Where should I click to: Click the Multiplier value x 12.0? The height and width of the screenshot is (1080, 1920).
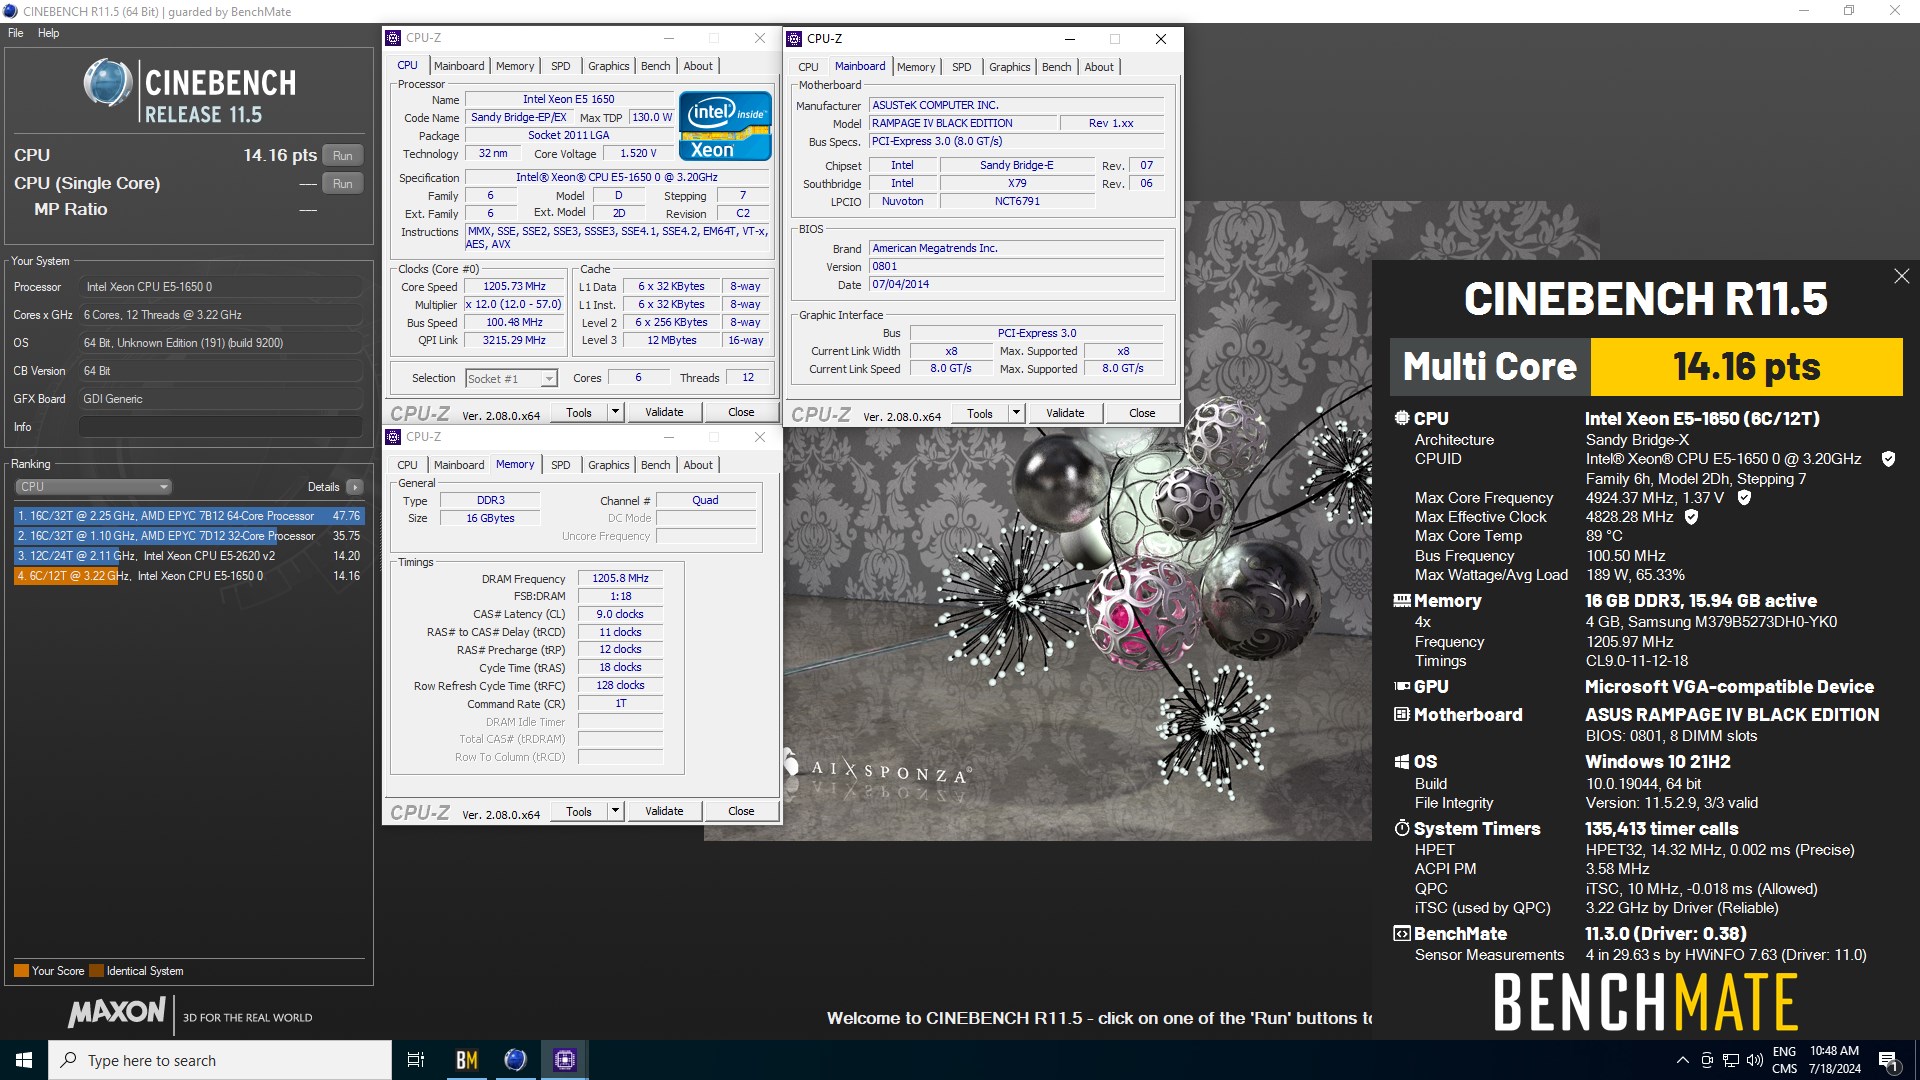[514, 304]
